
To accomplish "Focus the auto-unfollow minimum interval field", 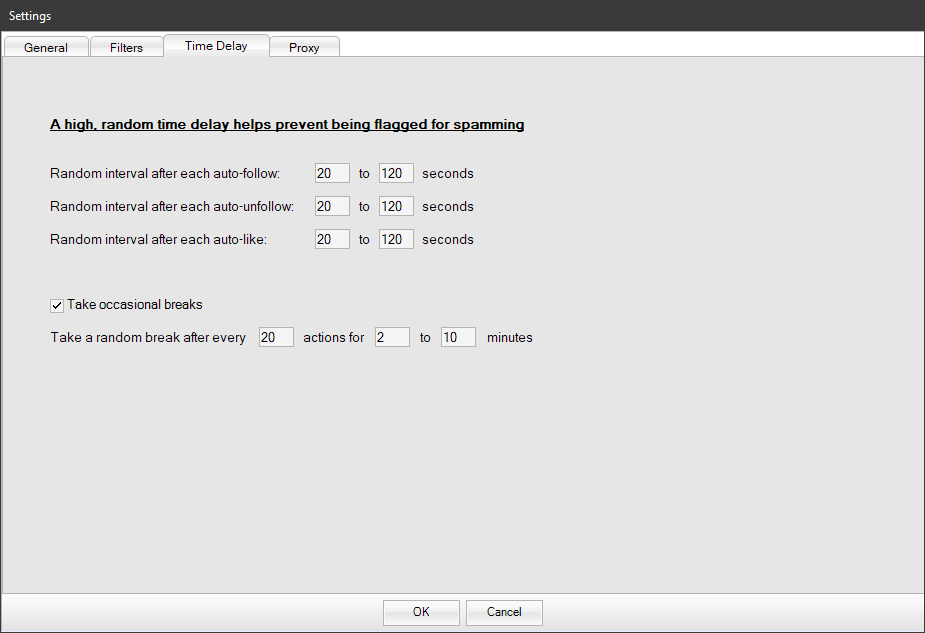I will point(332,206).
